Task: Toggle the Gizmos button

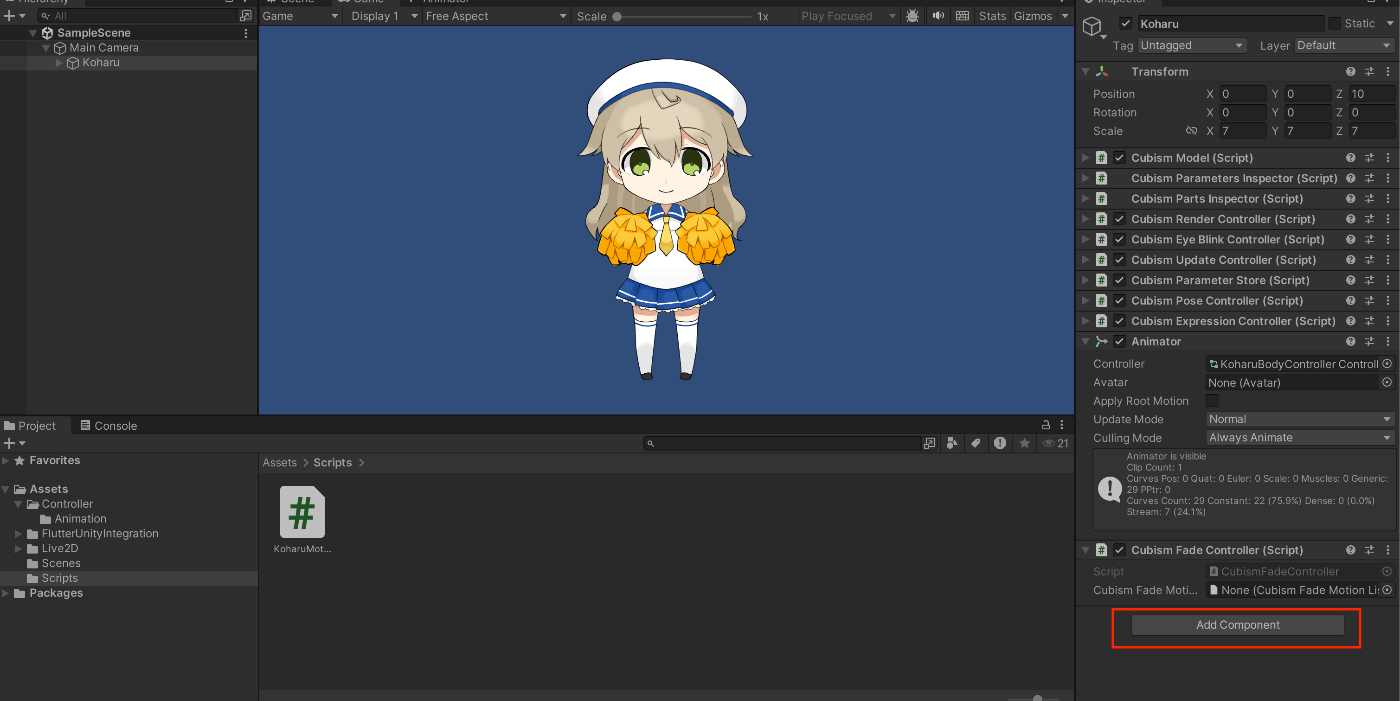Action: point(1033,16)
